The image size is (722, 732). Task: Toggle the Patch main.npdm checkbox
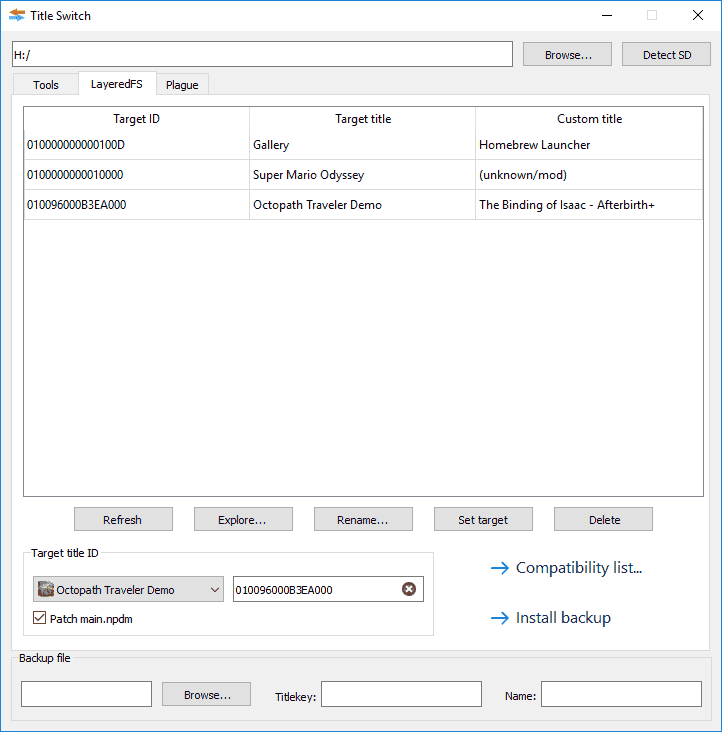[x=40, y=618]
